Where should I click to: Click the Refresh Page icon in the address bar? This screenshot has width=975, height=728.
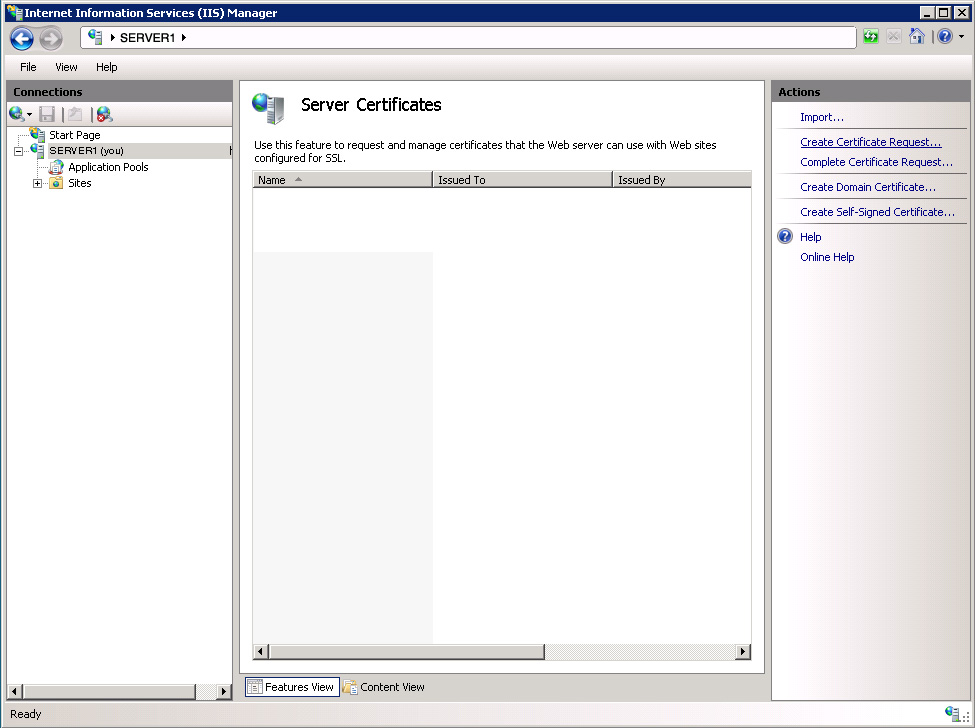pos(871,37)
